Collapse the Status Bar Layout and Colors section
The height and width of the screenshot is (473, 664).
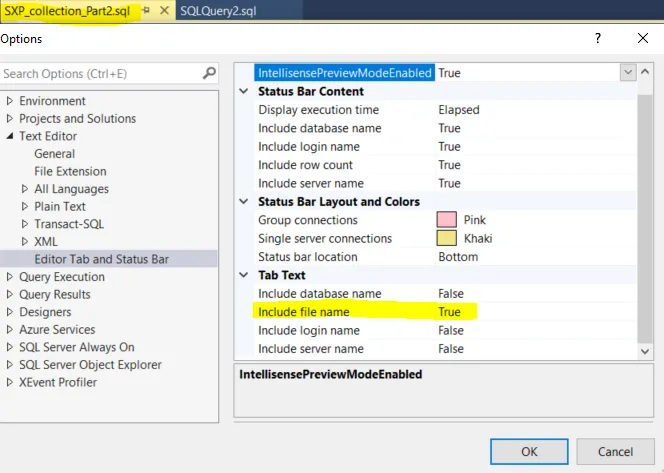coord(244,202)
